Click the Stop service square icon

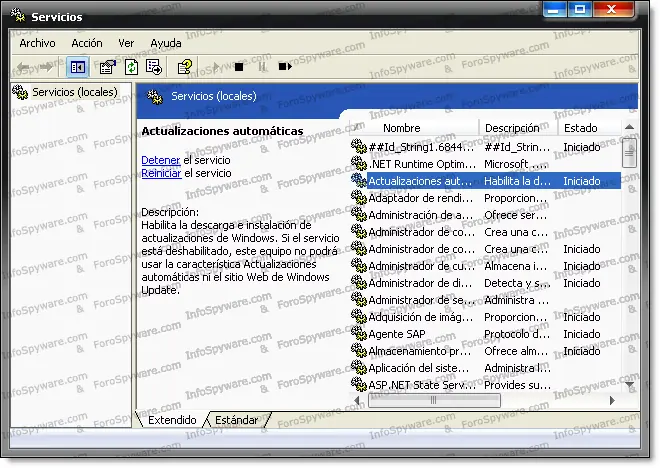pos(239,66)
